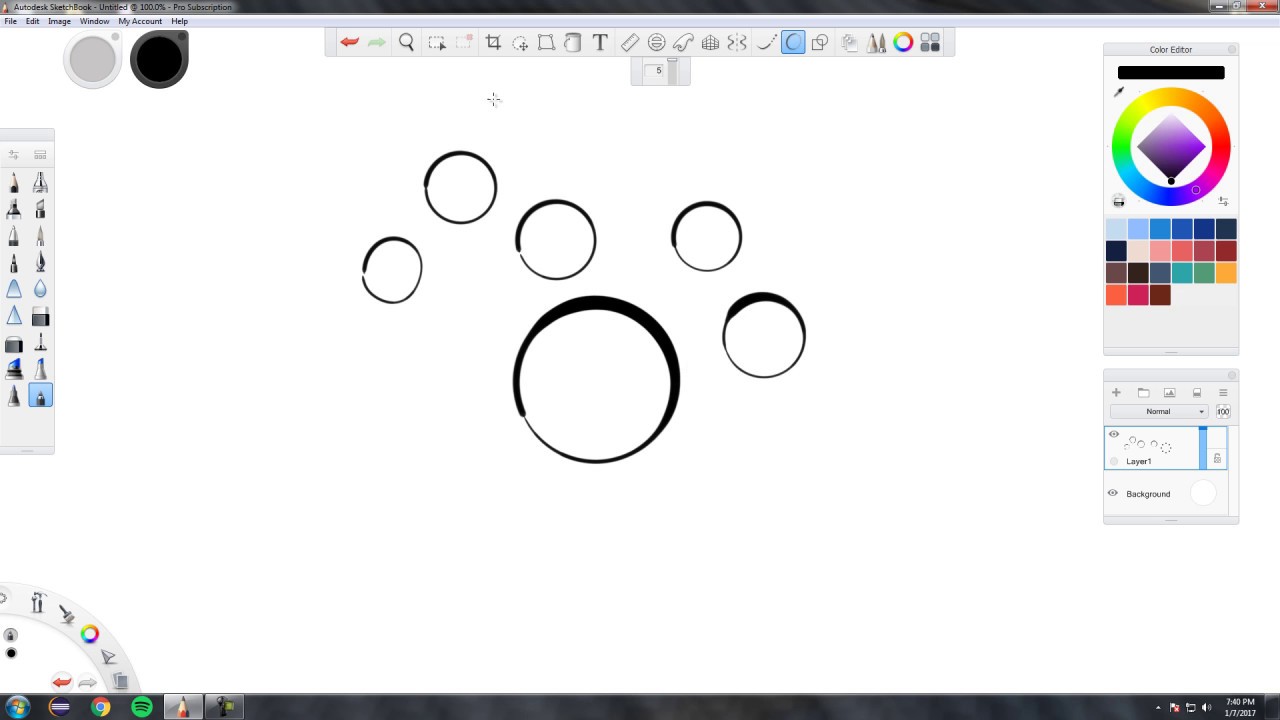The image size is (1280, 720).
Task: Open the Layers panel menu
Action: pyautogui.click(x=1222, y=392)
